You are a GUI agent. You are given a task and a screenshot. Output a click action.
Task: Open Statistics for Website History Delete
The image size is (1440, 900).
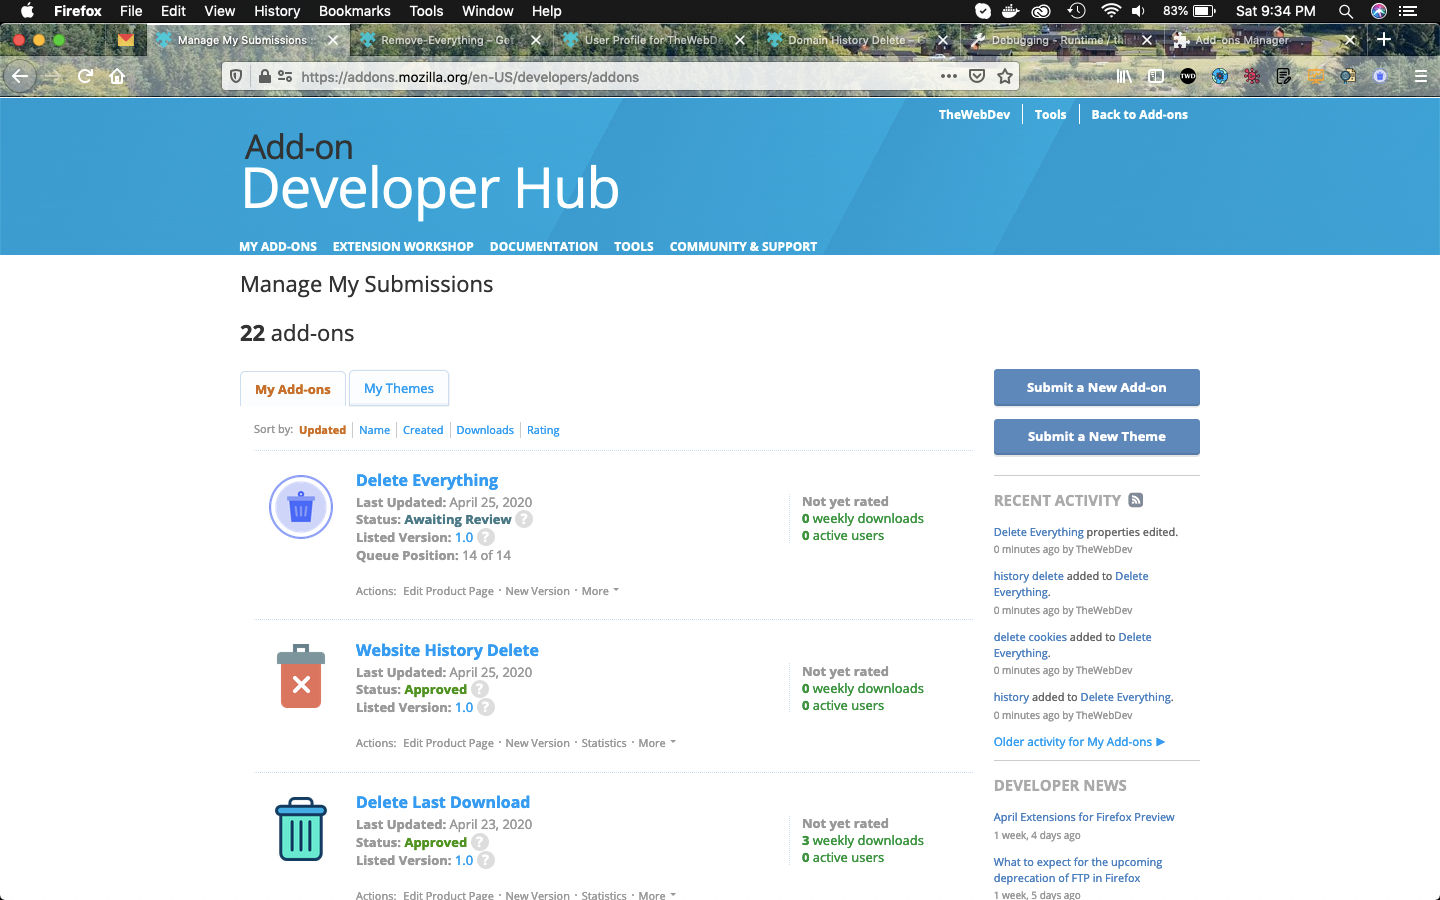click(x=604, y=743)
